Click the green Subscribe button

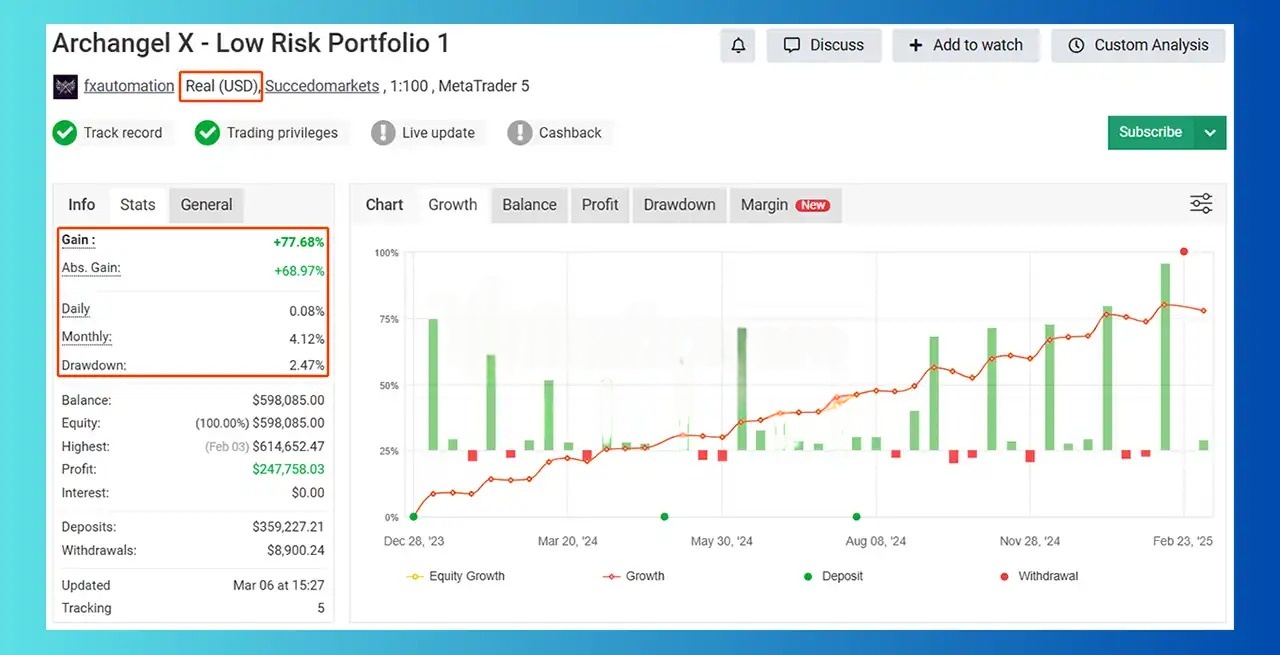coord(1151,133)
